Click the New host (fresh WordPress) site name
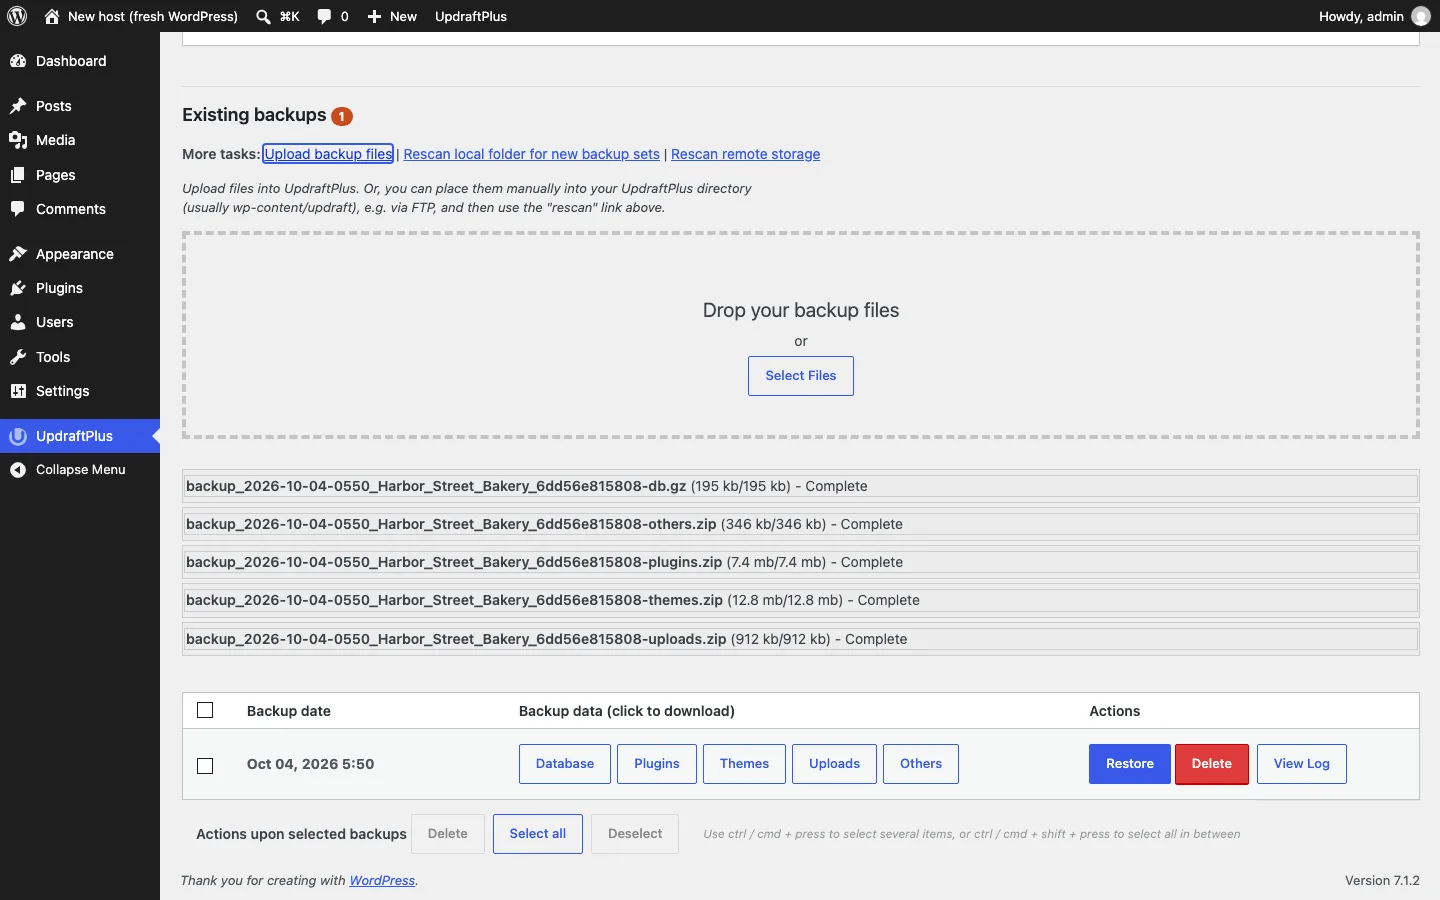Screen dimensions: 1440x900 pos(153,16)
